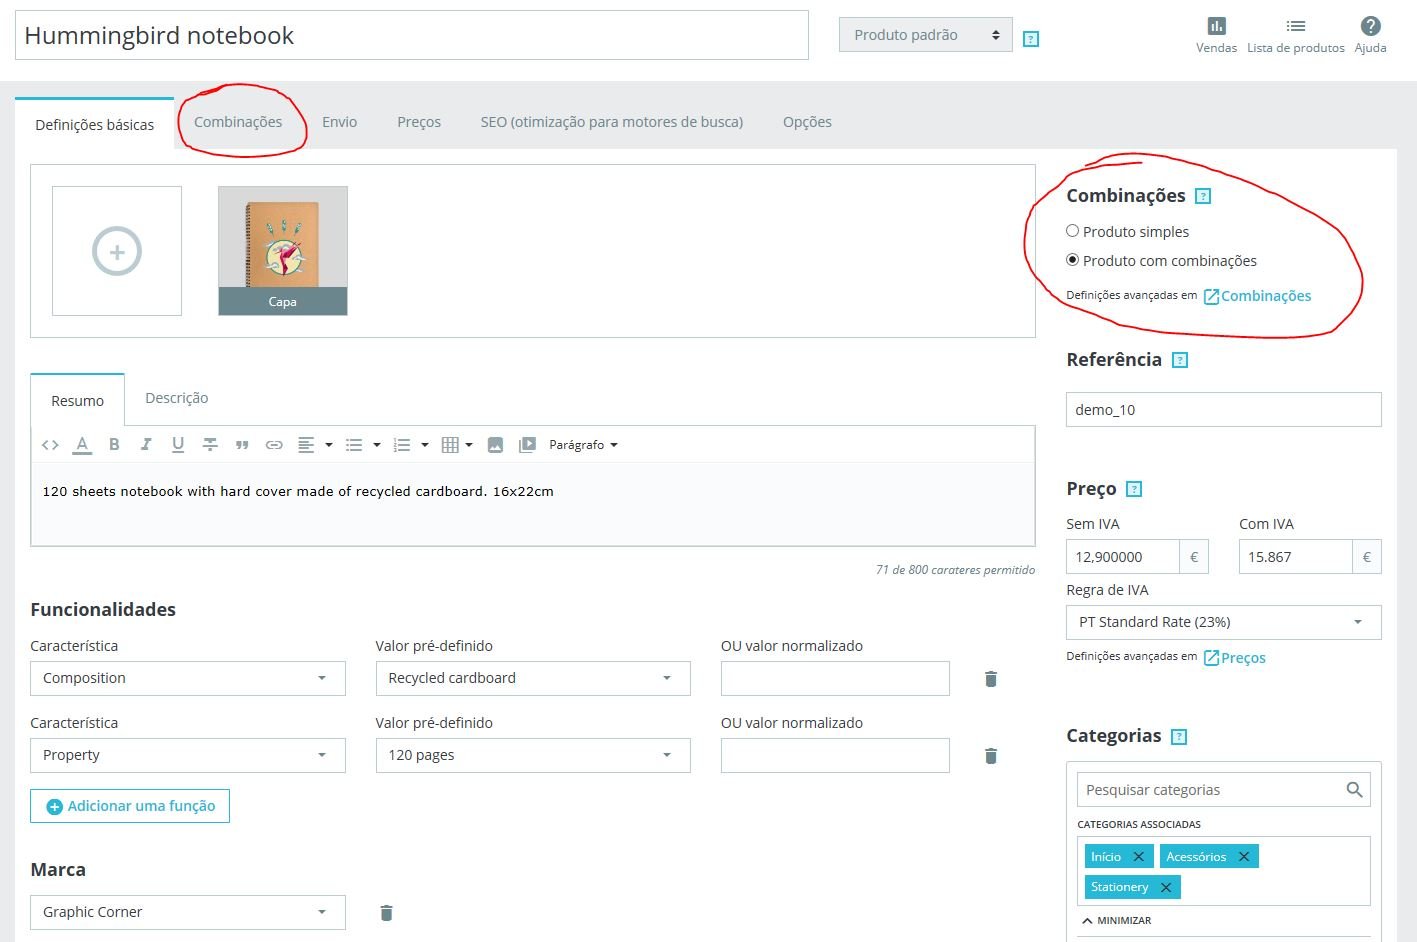The image size is (1417, 942).
Task: Insert blockquote in summary editor
Action: (x=242, y=445)
